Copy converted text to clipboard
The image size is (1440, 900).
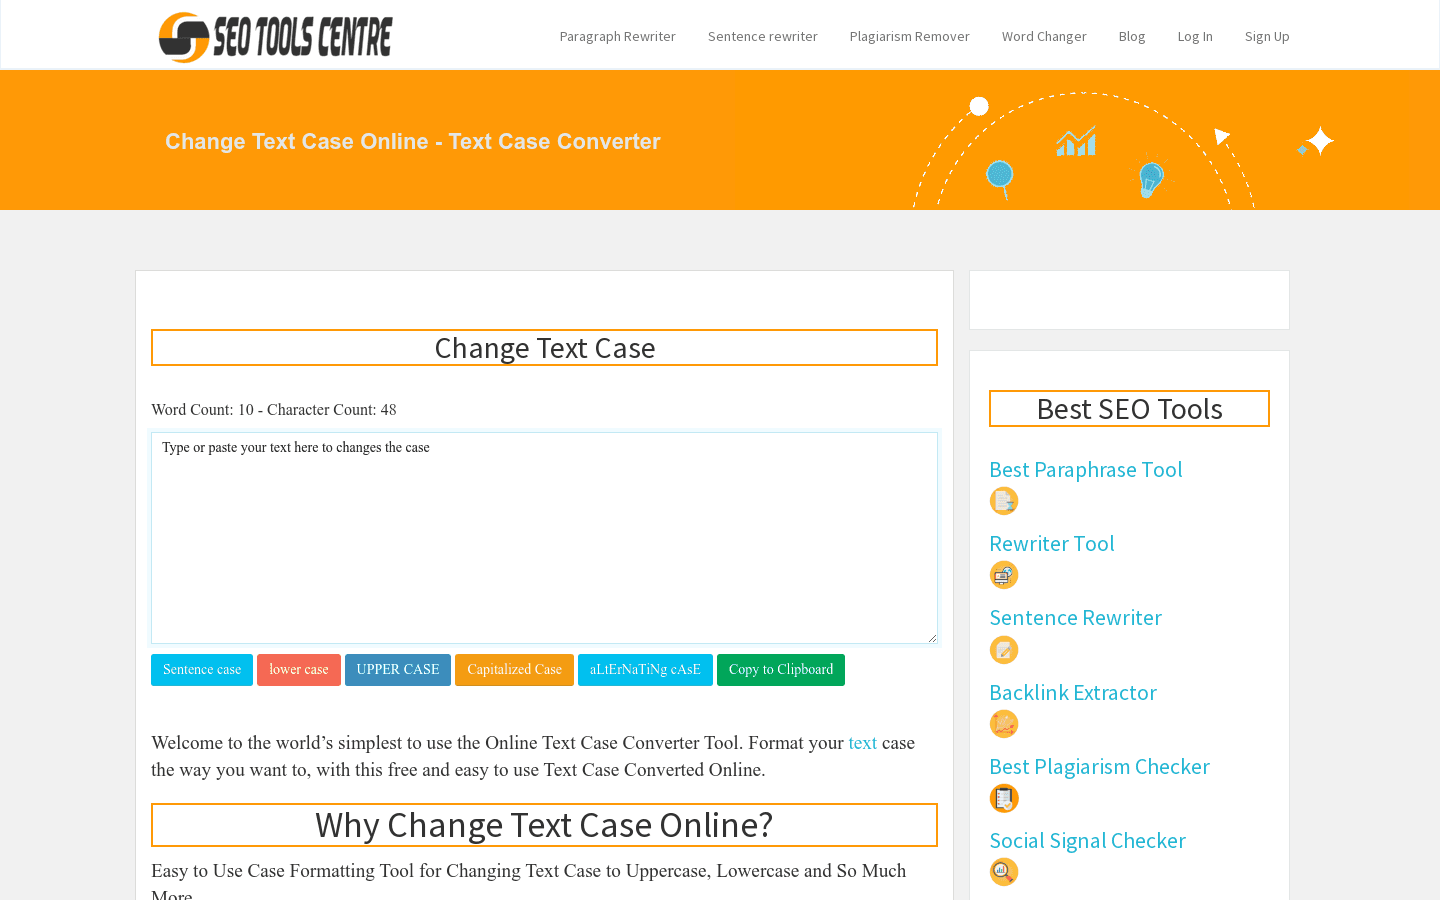pos(780,669)
